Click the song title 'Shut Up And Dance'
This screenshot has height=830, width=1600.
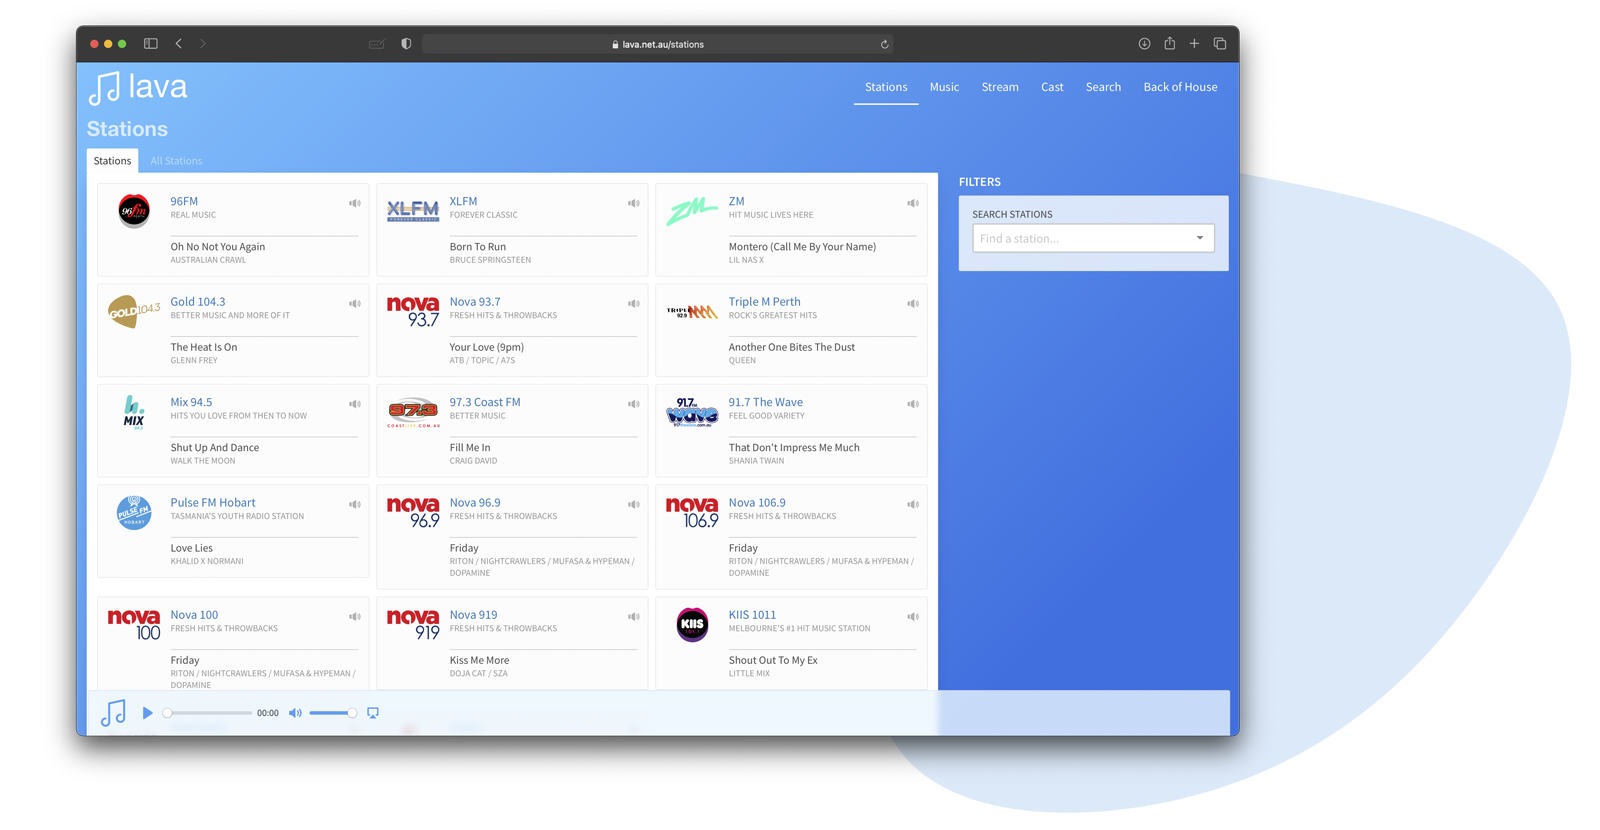(214, 448)
